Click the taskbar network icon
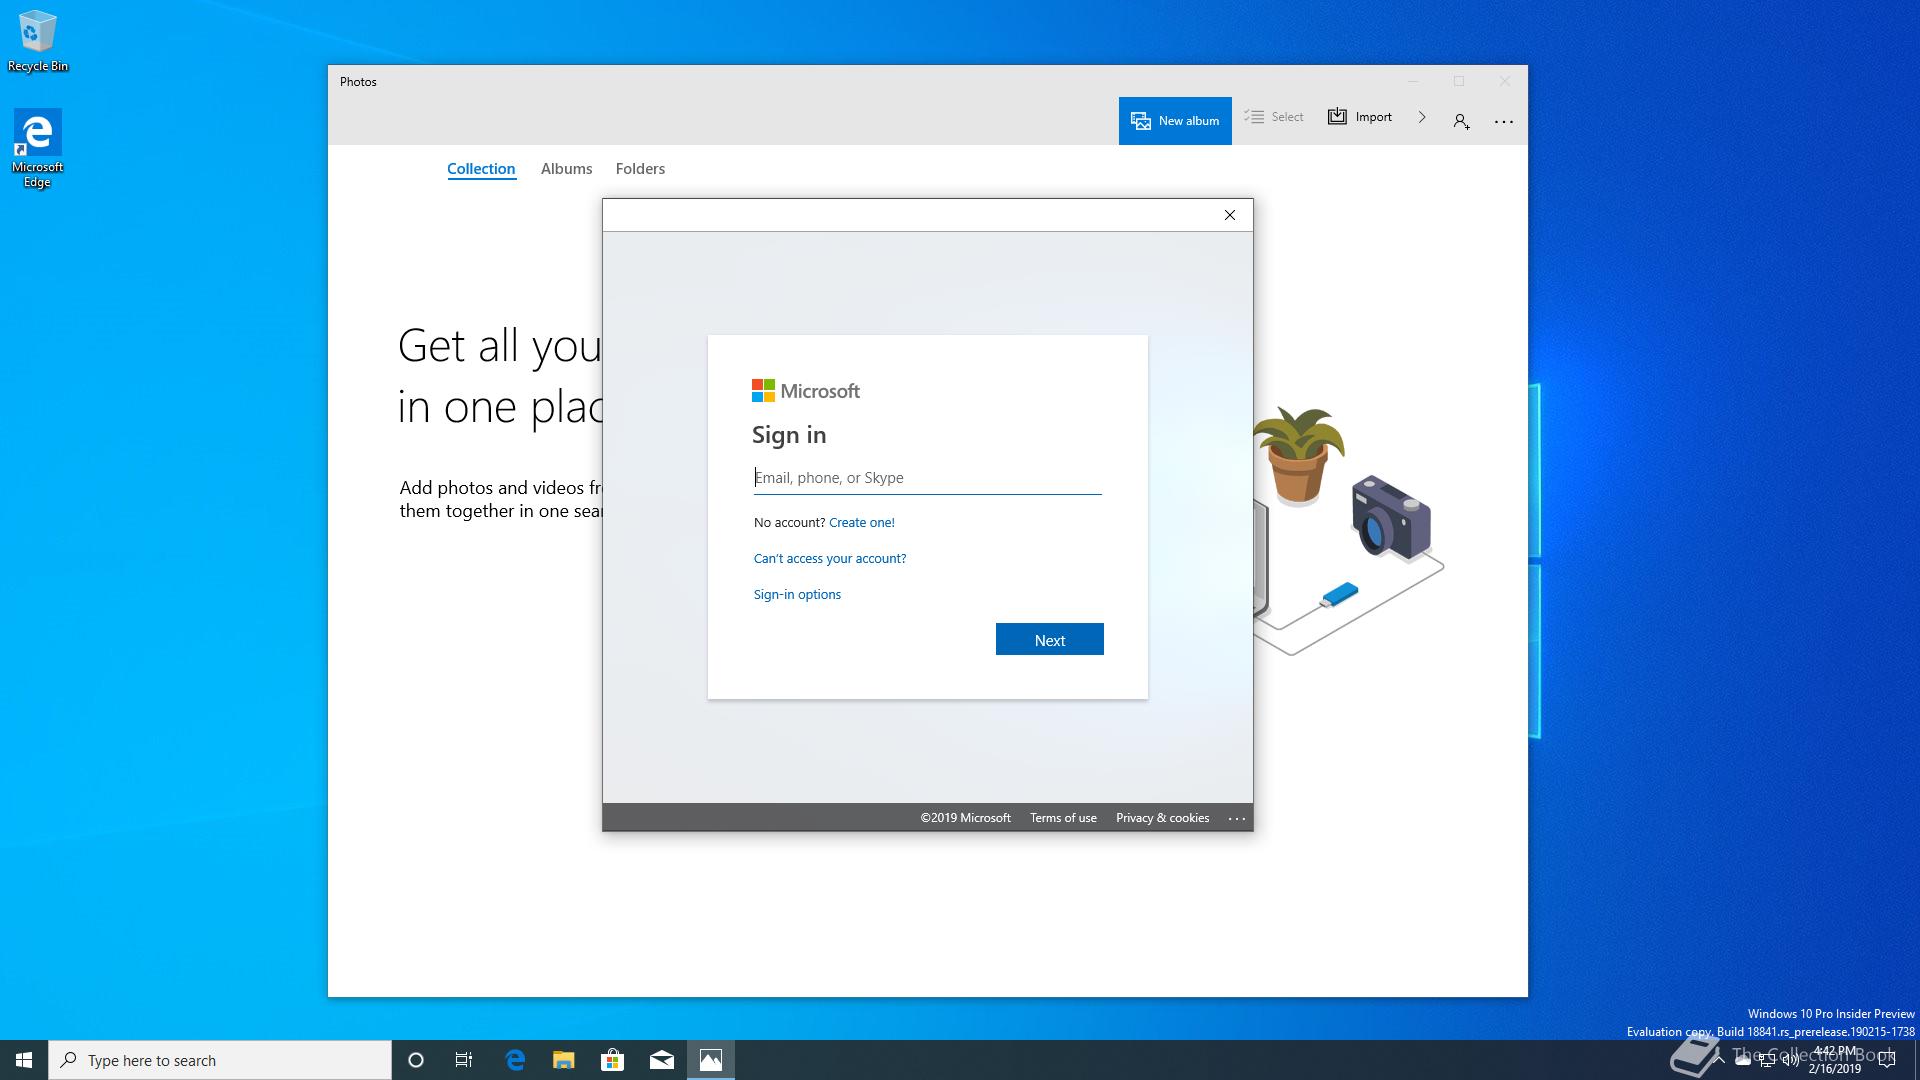This screenshot has width=1920, height=1080. coord(1767,1061)
